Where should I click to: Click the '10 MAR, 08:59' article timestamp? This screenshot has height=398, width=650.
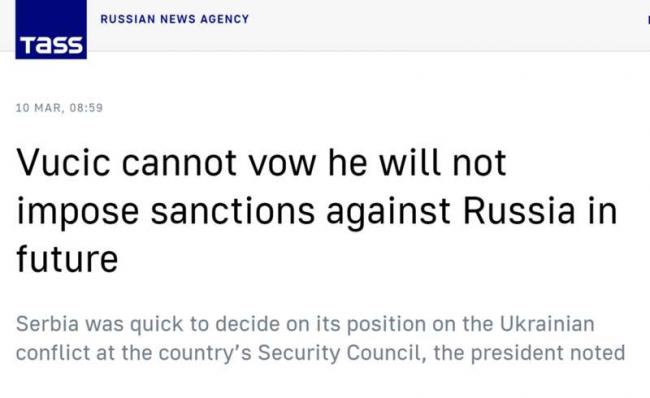(59, 108)
